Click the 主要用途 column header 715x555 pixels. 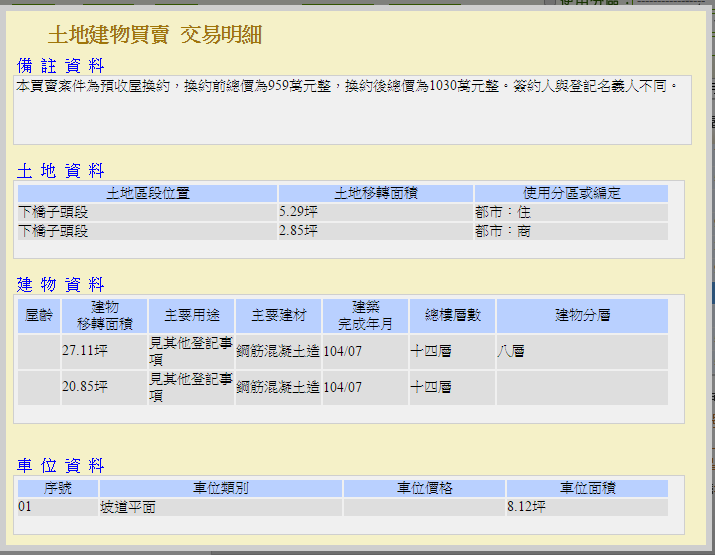click(x=192, y=316)
